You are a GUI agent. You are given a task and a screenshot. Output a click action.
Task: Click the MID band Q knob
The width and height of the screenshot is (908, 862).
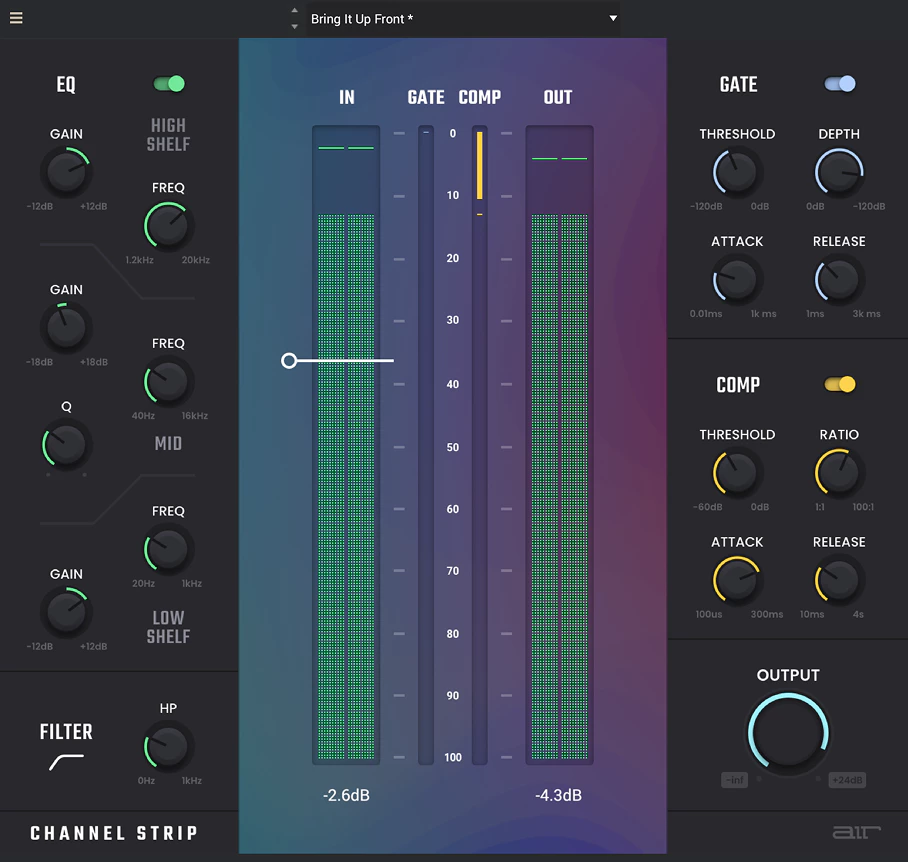[x=66, y=445]
